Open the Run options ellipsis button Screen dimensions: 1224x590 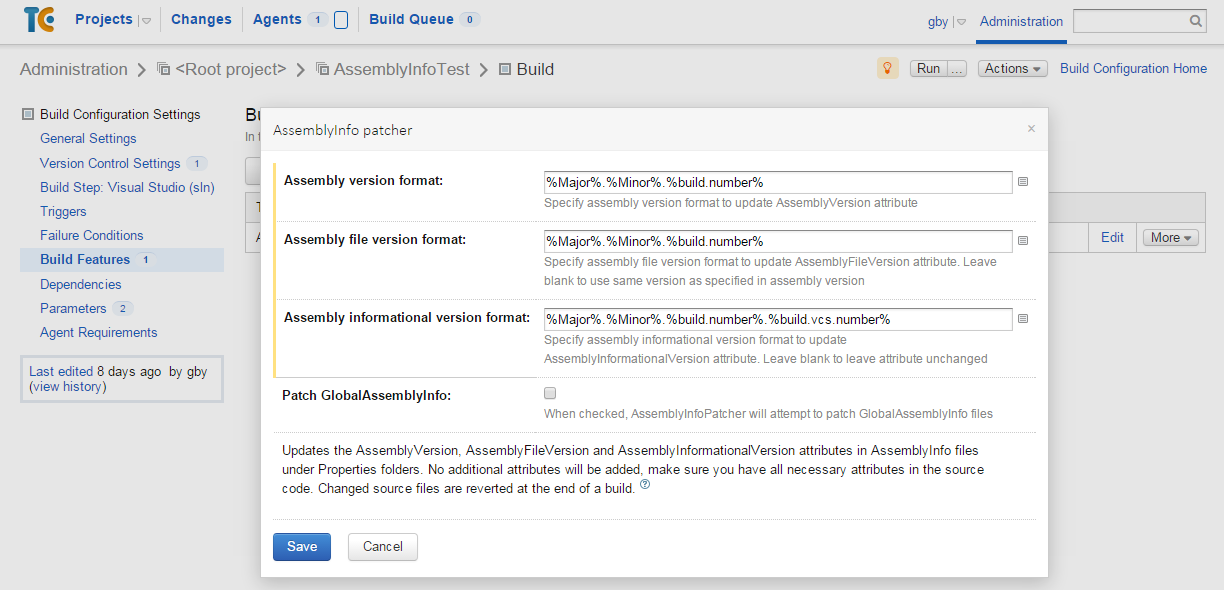click(x=957, y=69)
